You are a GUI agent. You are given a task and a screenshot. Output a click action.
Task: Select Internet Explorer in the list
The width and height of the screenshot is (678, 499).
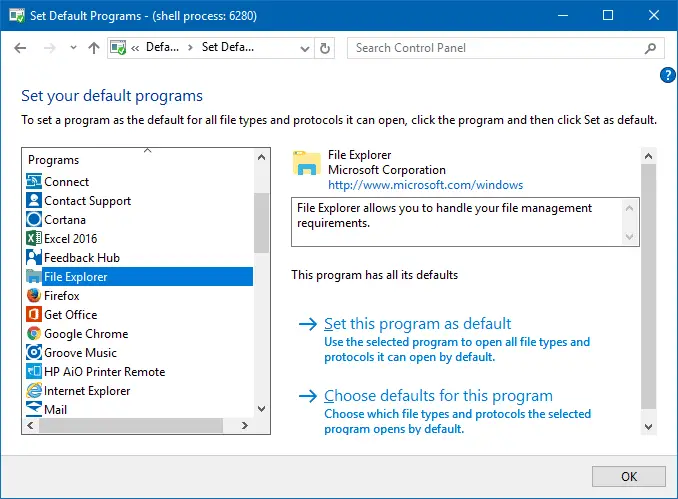click(87, 391)
